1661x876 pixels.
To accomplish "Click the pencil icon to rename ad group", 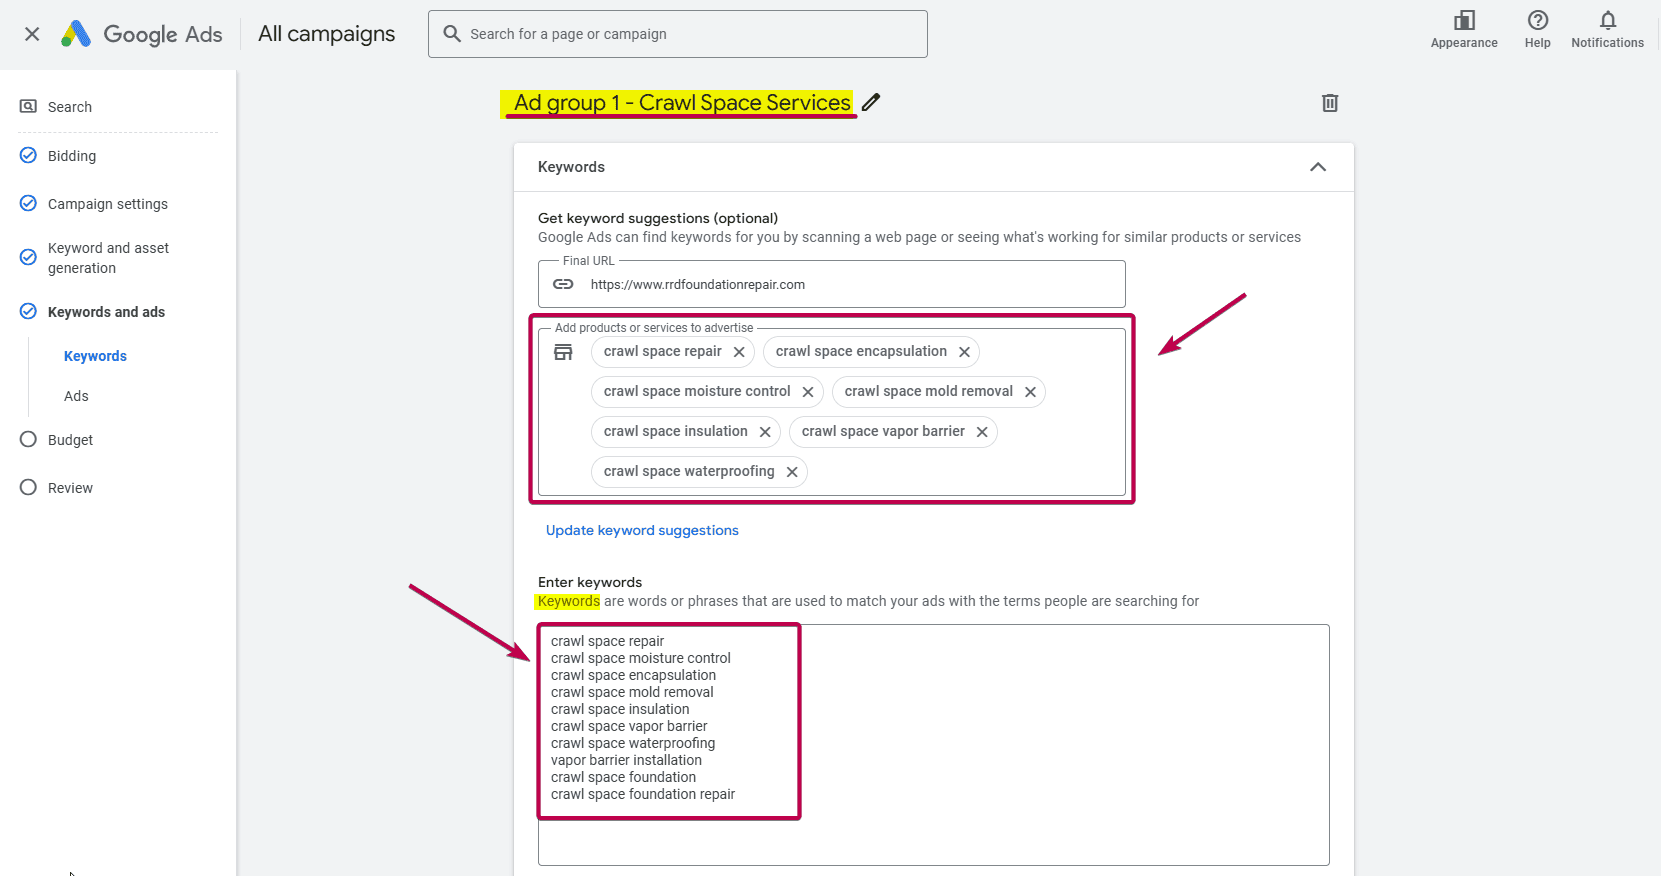I will pos(871,102).
